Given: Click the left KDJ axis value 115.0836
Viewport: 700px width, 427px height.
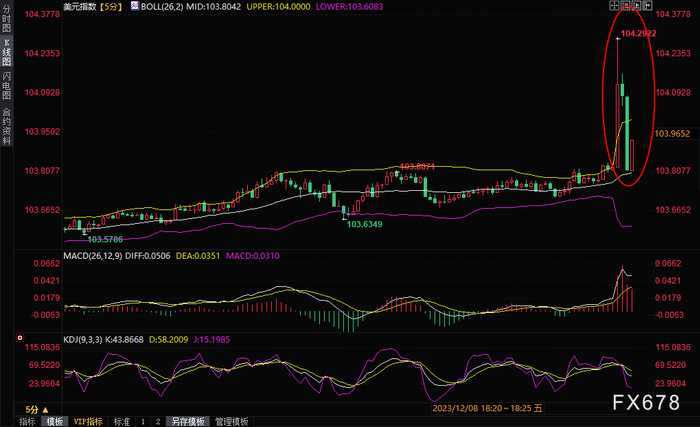Looking at the screenshot, I should point(42,347).
